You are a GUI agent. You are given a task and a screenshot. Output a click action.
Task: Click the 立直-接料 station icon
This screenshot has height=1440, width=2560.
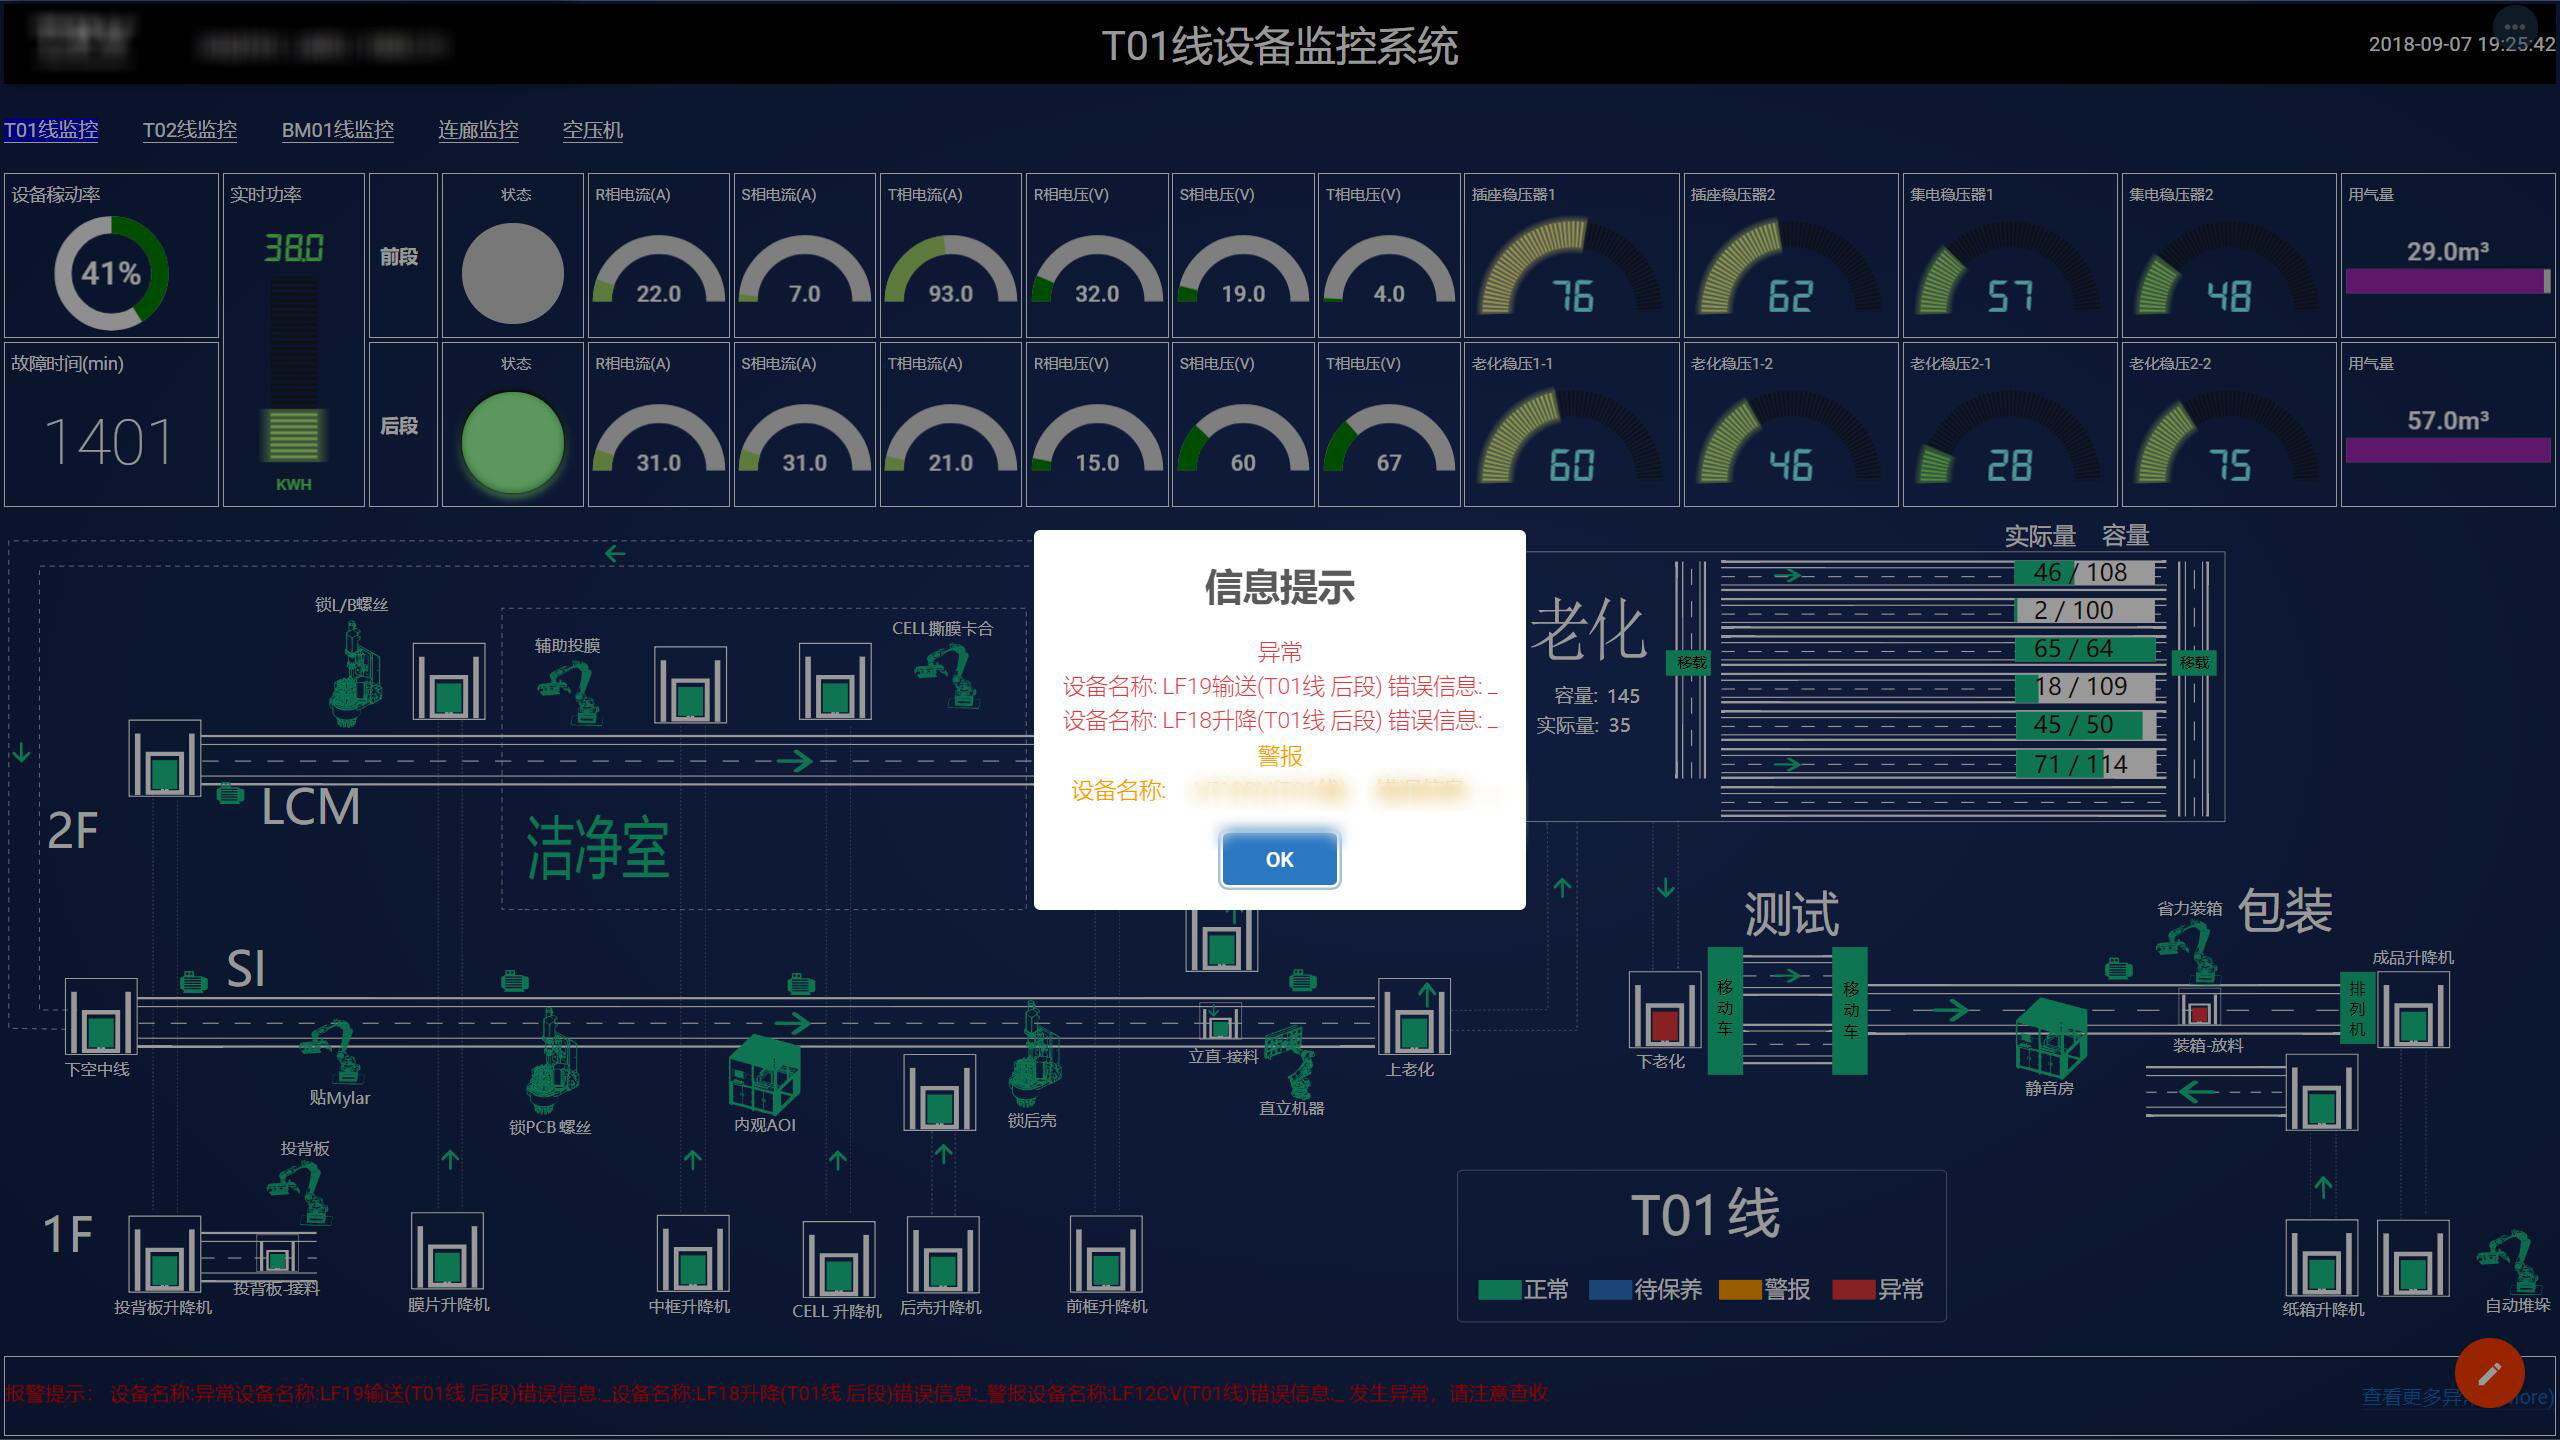(1219, 1021)
